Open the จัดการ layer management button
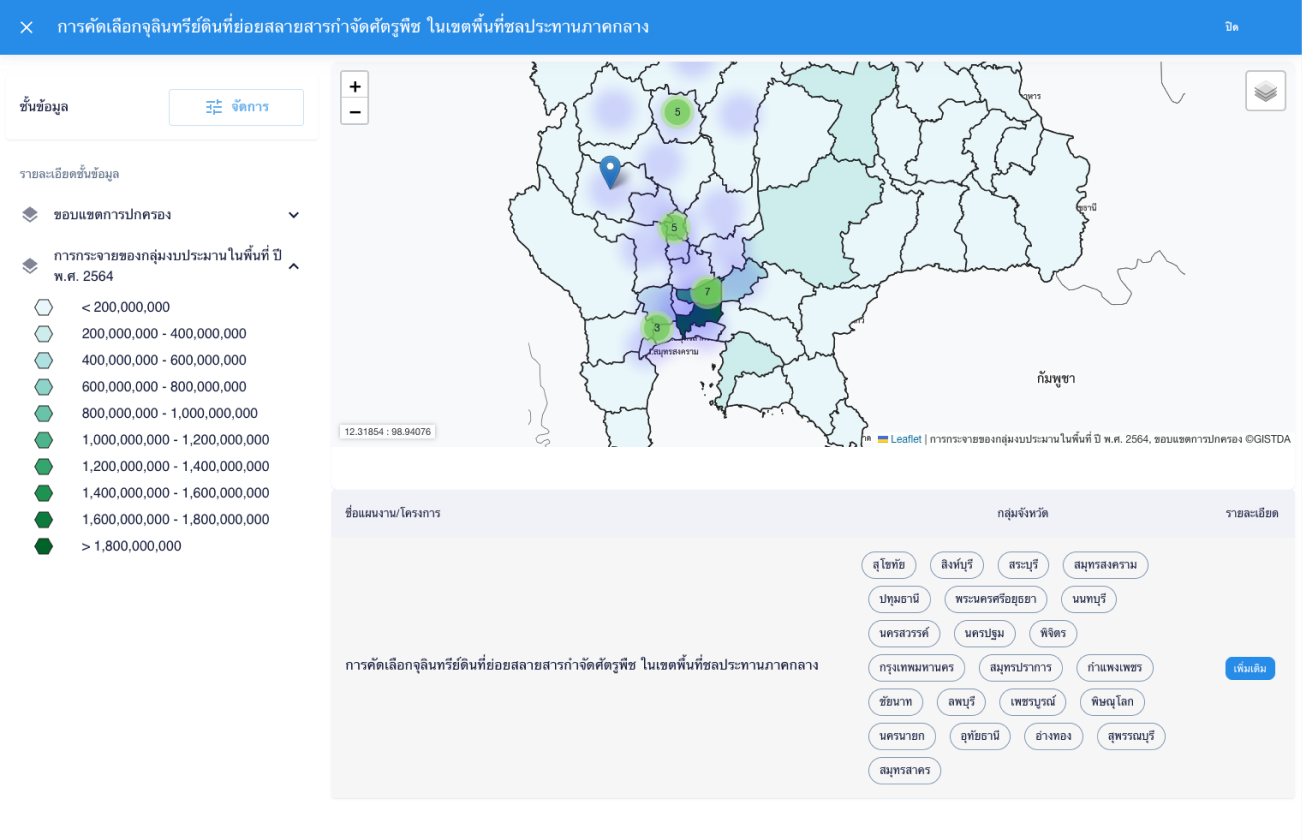The width and height of the screenshot is (1302, 840). (236, 107)
